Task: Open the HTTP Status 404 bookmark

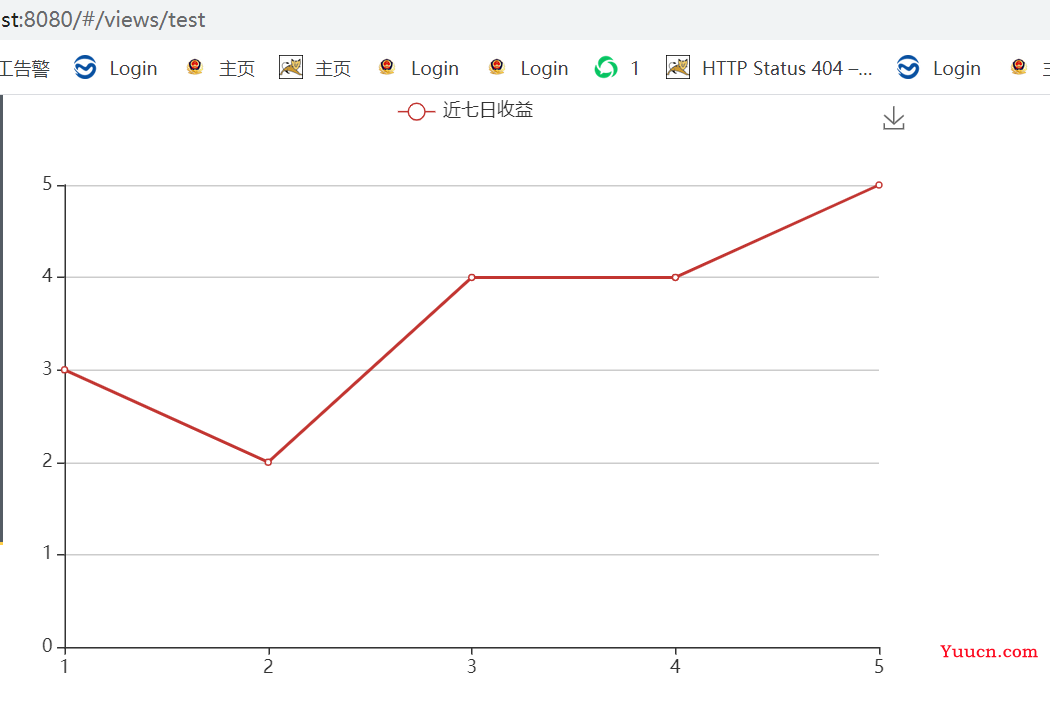Action: click(769, 68)
